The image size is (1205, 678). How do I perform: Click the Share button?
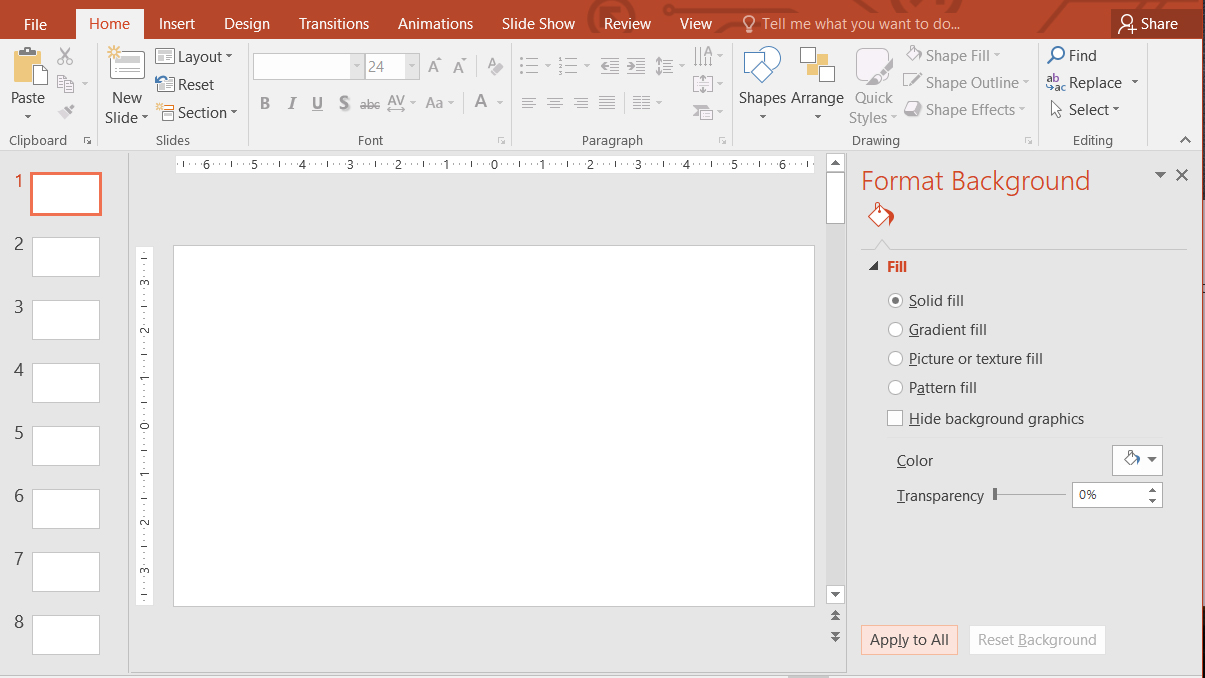coord(1148,24)
